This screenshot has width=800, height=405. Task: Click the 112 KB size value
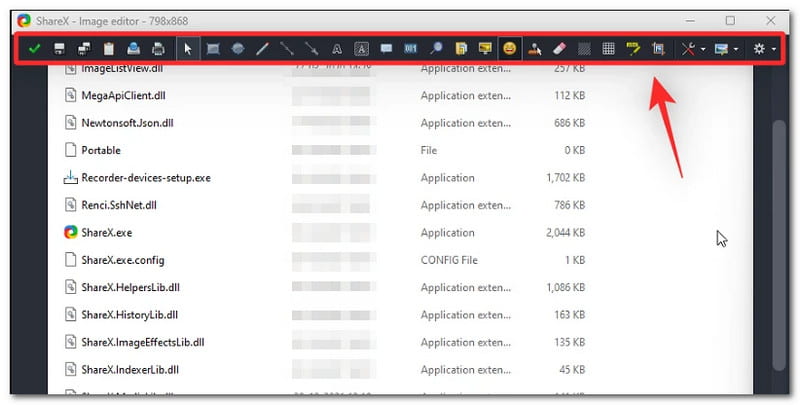(569, 95)
